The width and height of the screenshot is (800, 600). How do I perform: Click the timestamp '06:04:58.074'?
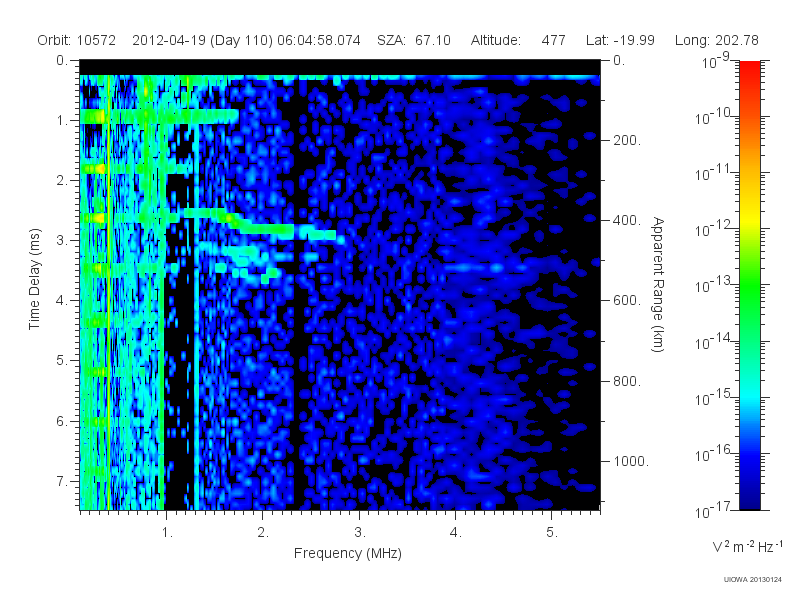click(x=319, y=40)
